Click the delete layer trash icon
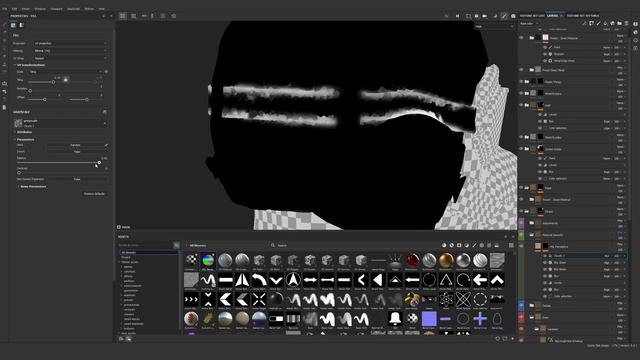 (627, 24)
